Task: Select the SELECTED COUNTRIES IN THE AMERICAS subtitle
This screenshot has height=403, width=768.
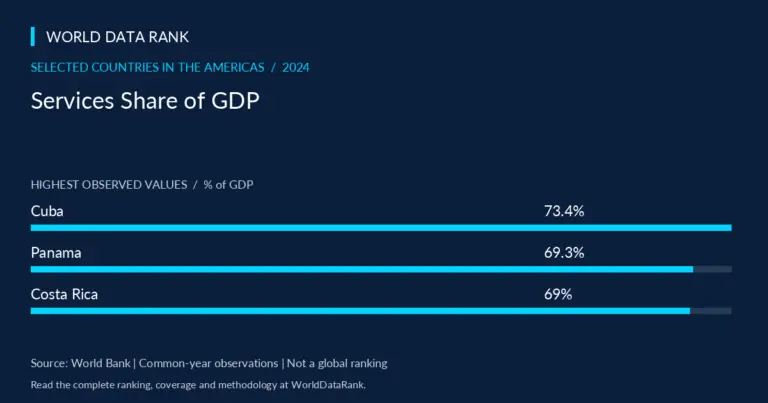Action: (147, 68)
